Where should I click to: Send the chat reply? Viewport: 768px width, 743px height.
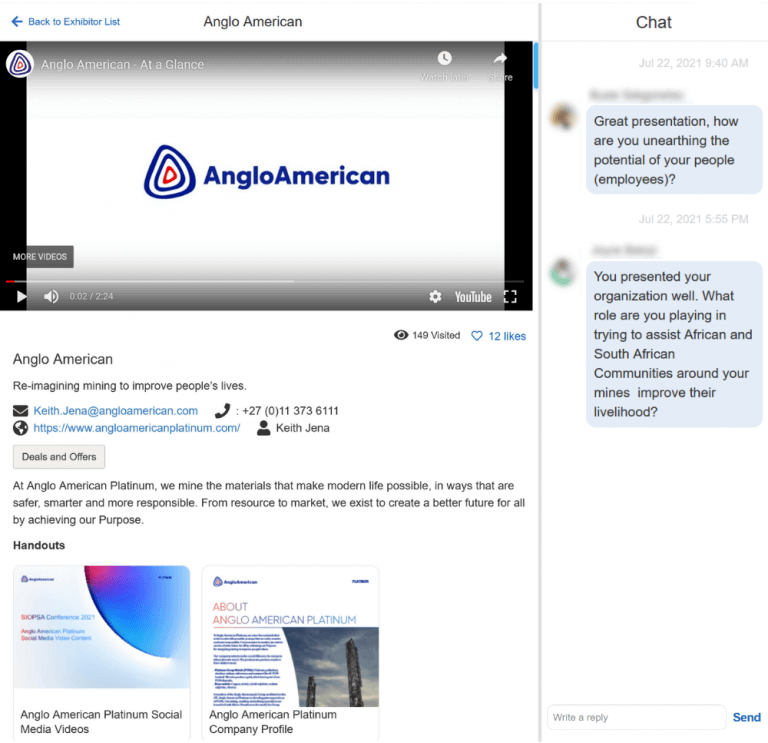(x=746, y=717)
